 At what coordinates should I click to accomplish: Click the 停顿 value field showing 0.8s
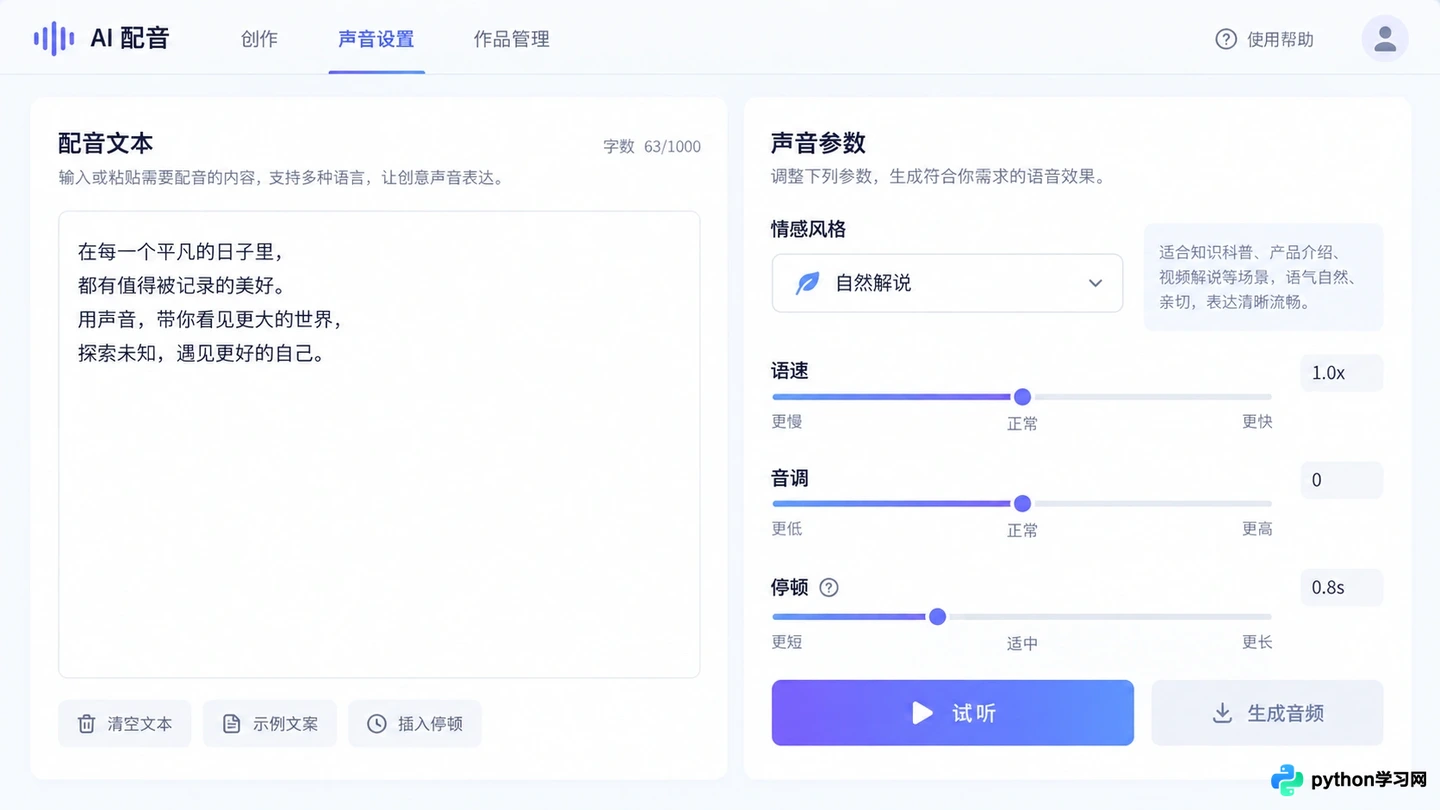[1341, 587]
